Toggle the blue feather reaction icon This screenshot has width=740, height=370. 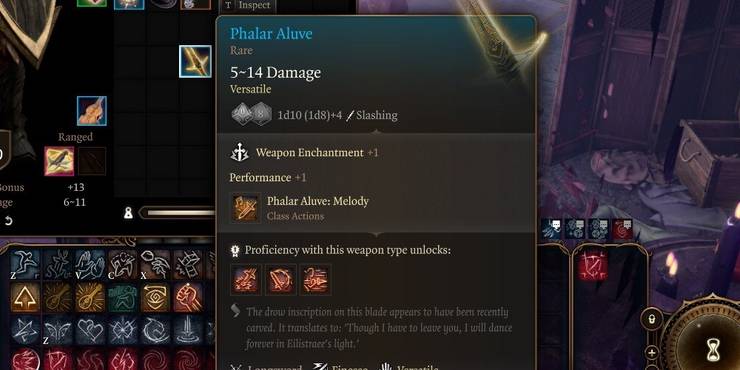[x=552, y=229]
